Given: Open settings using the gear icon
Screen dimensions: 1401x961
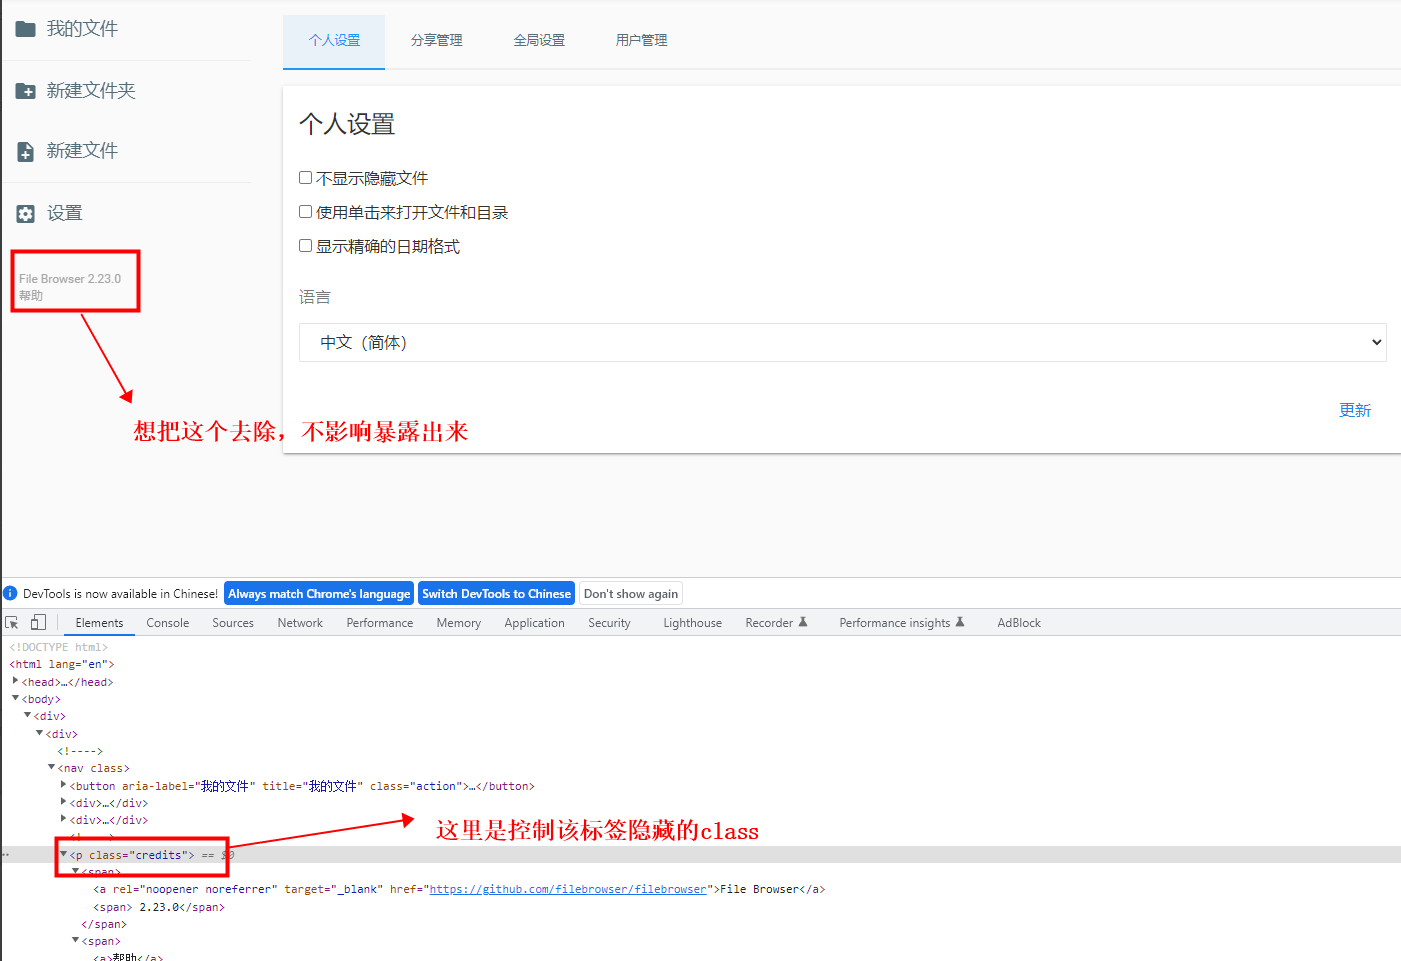Looking at the screenshot, I should point(25,212).
